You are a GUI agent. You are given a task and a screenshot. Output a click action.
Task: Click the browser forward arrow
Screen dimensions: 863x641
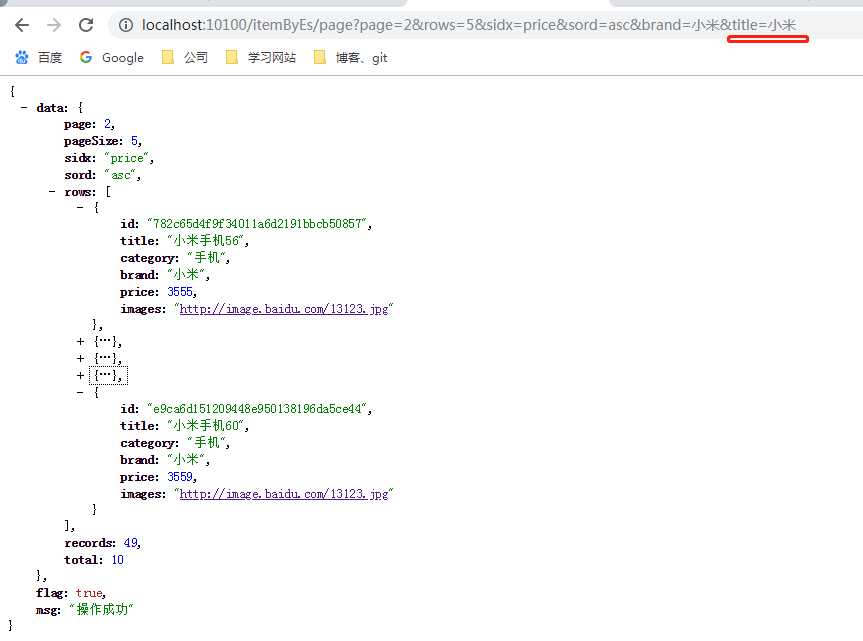click(x=54, y=25)
